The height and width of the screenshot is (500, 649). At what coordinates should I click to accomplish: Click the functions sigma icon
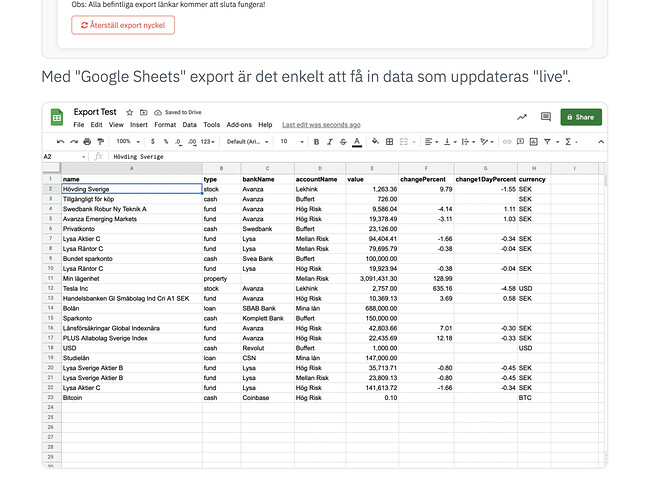pyautogui.click(x=568, y=142)
